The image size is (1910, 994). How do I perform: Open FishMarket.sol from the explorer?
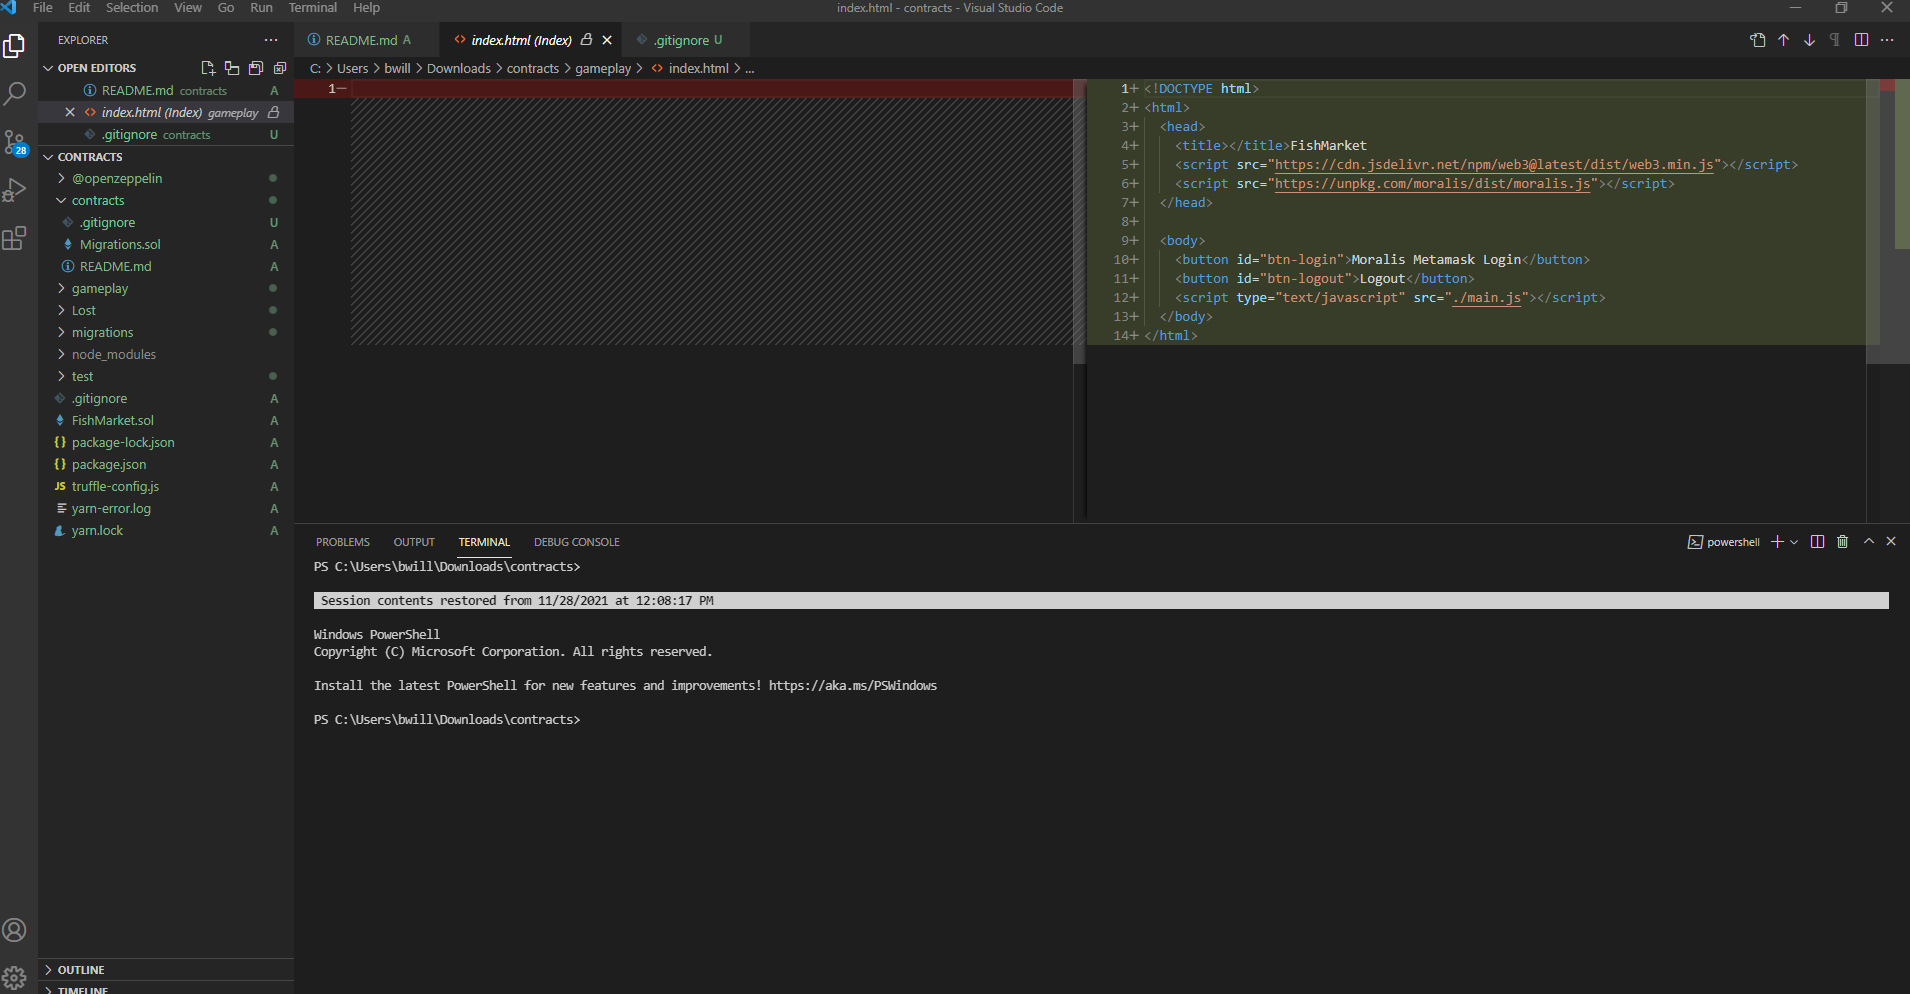click(x=113, y=421)
